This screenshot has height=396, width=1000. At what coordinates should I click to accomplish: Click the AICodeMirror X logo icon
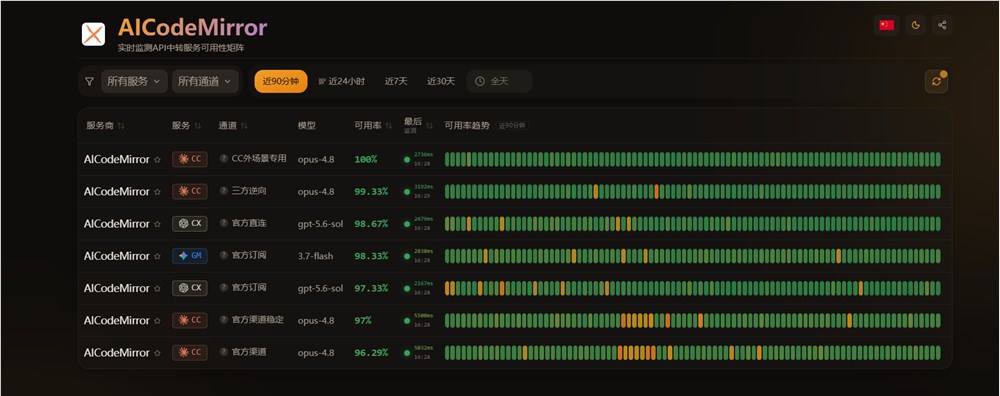tap(93, 34)
